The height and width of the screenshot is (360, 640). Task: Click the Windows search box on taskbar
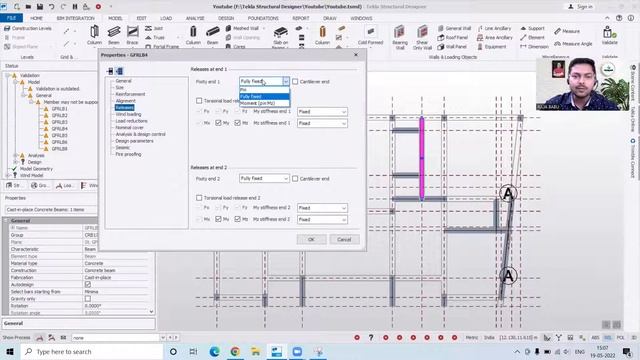(92, 351)
